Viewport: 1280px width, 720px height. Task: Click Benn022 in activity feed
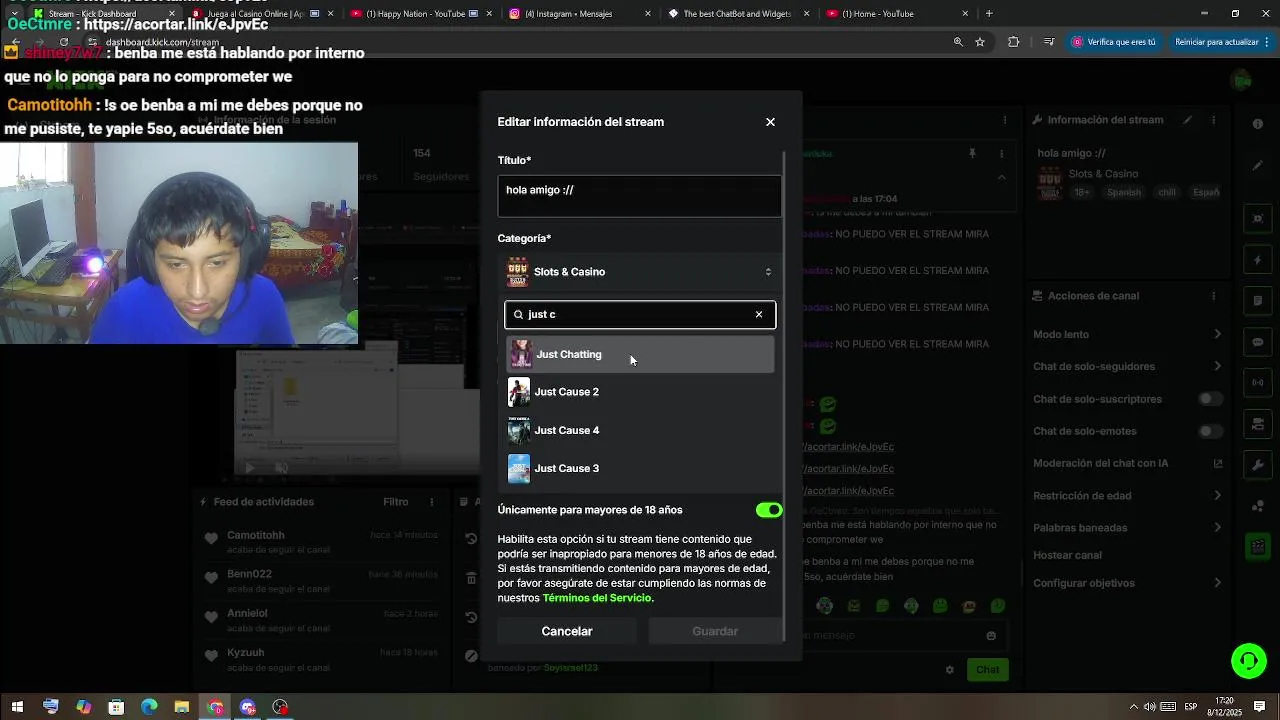point(249,574)
